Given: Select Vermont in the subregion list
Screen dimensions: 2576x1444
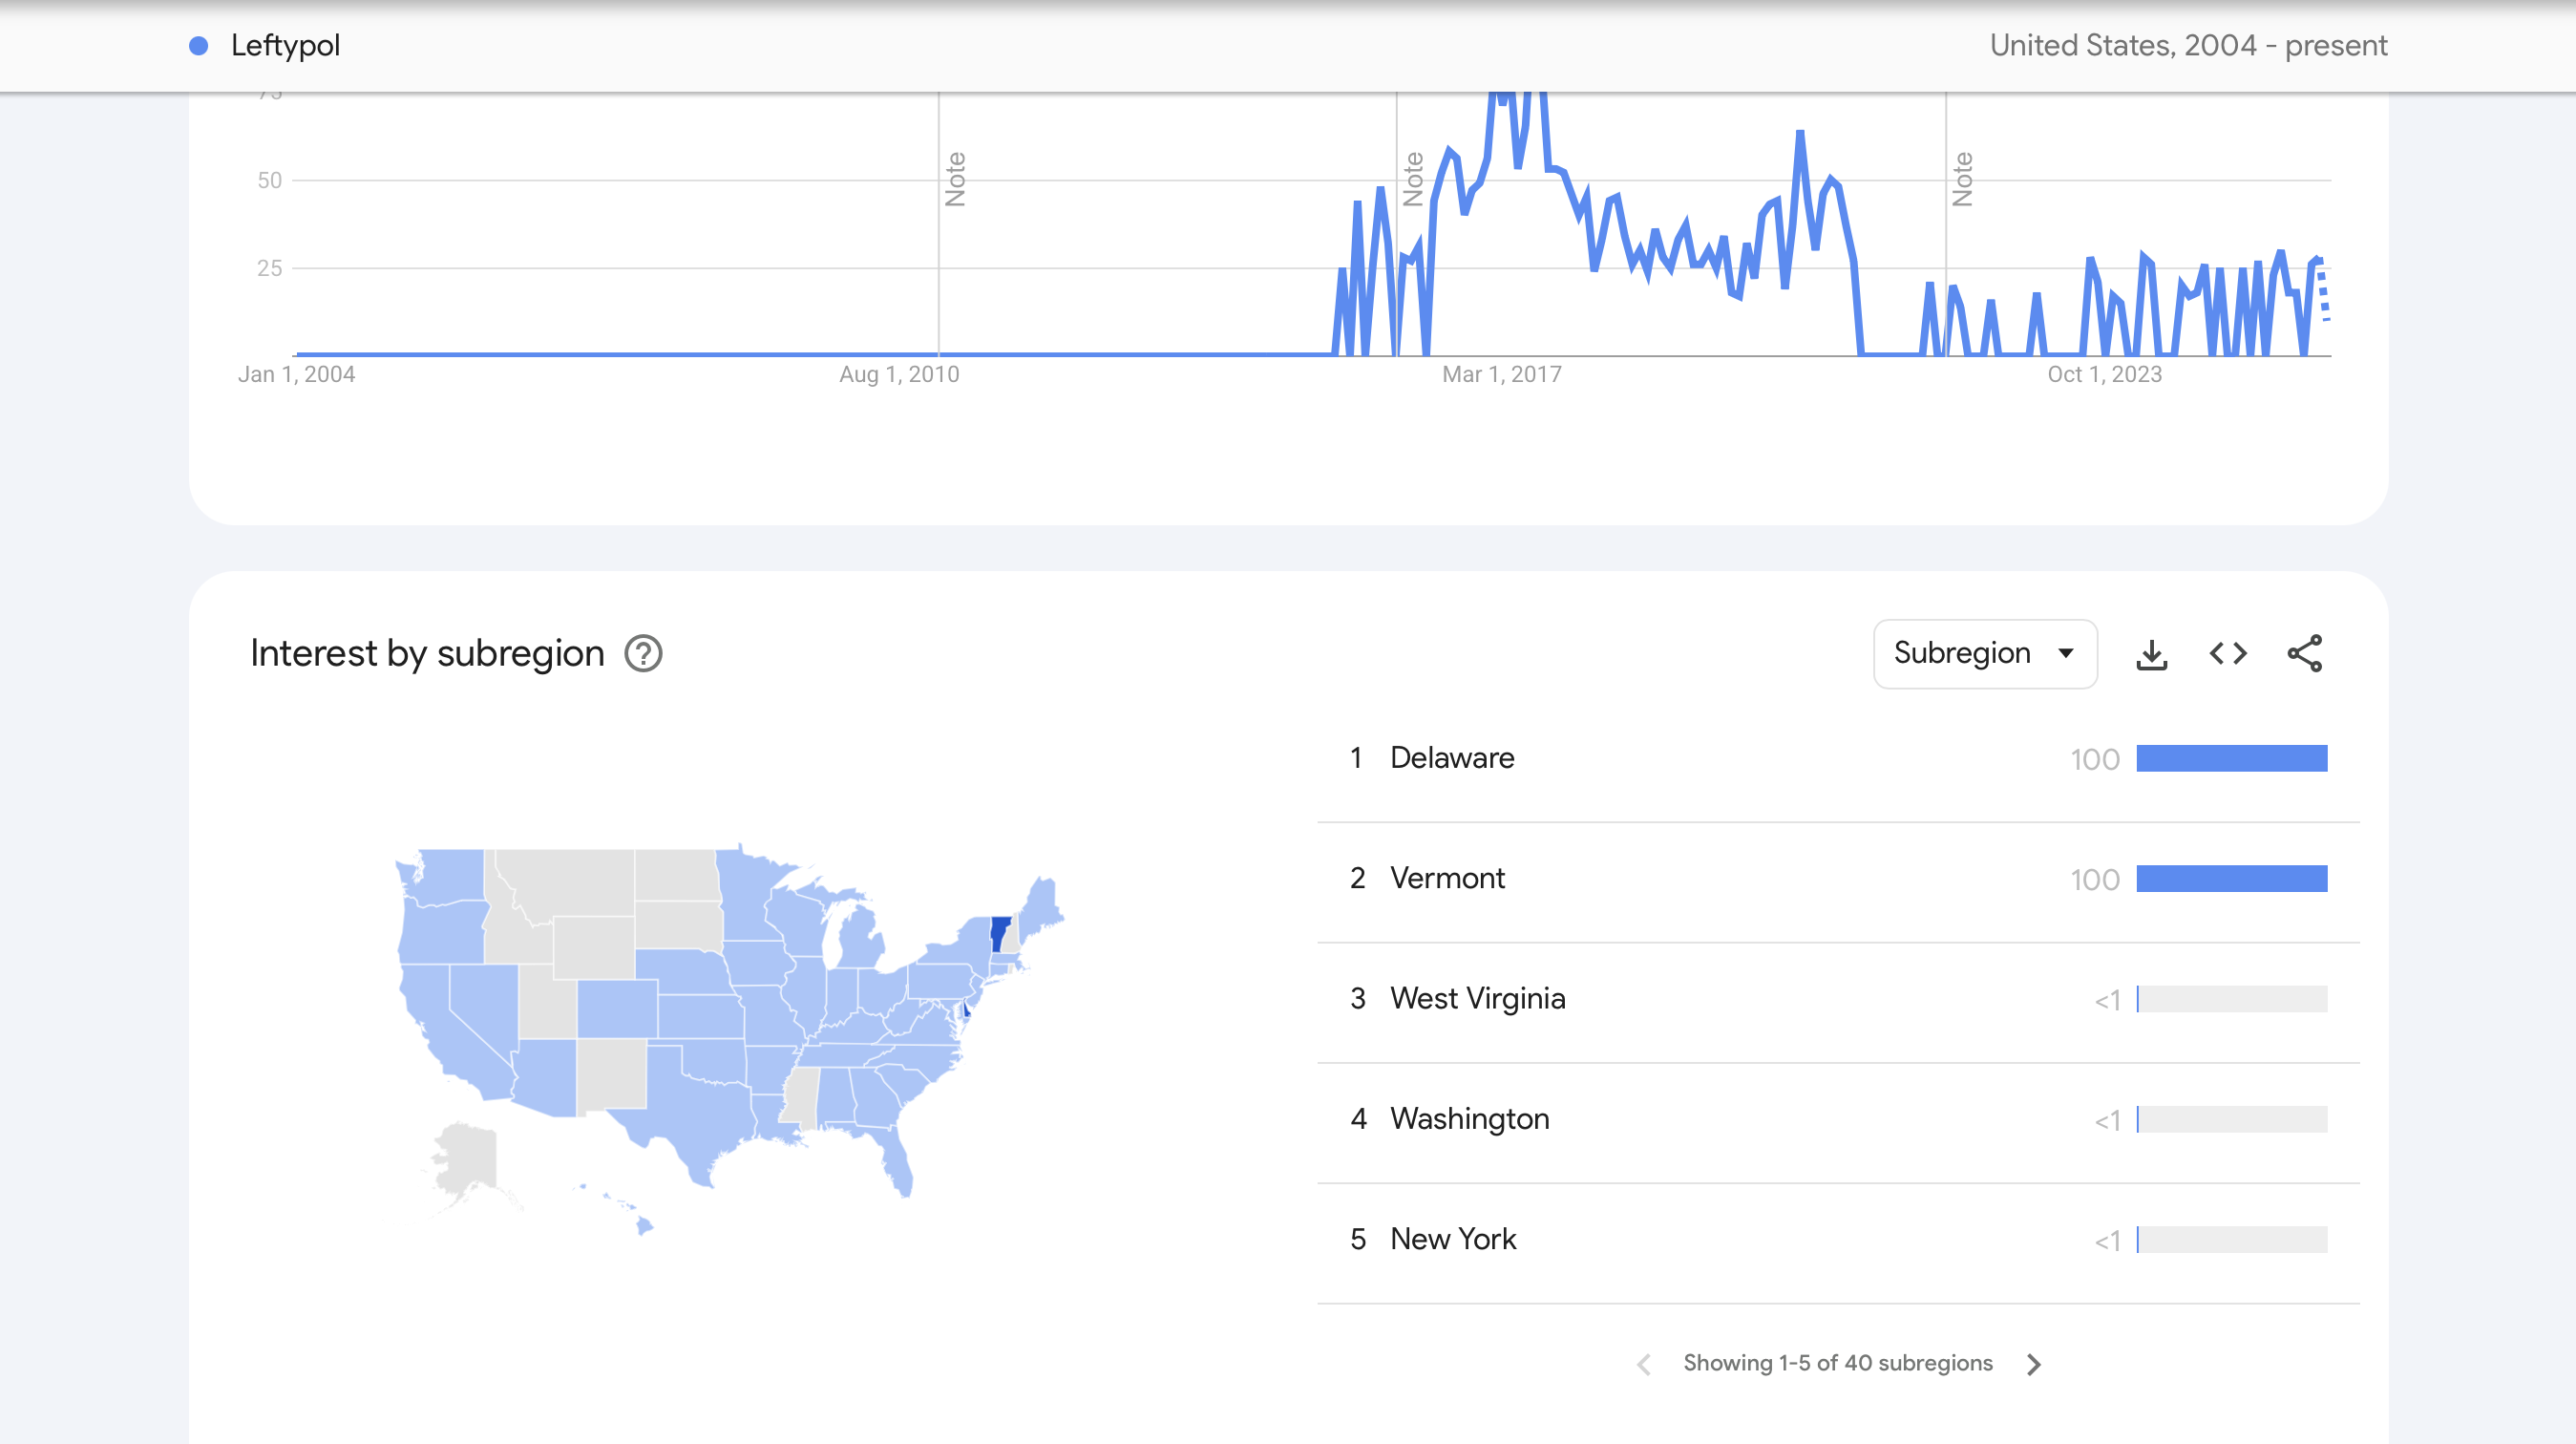Looking at the screenshot, I should (1447, 878).
